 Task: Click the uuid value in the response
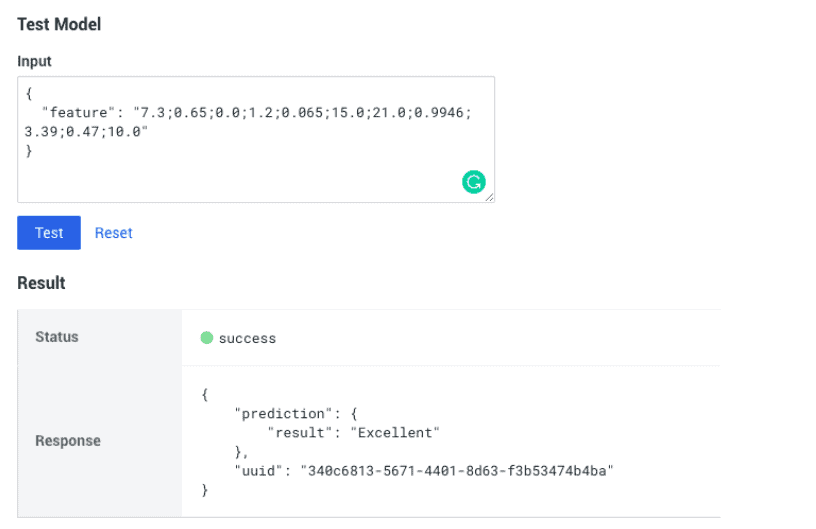click(x=456, y=471)
